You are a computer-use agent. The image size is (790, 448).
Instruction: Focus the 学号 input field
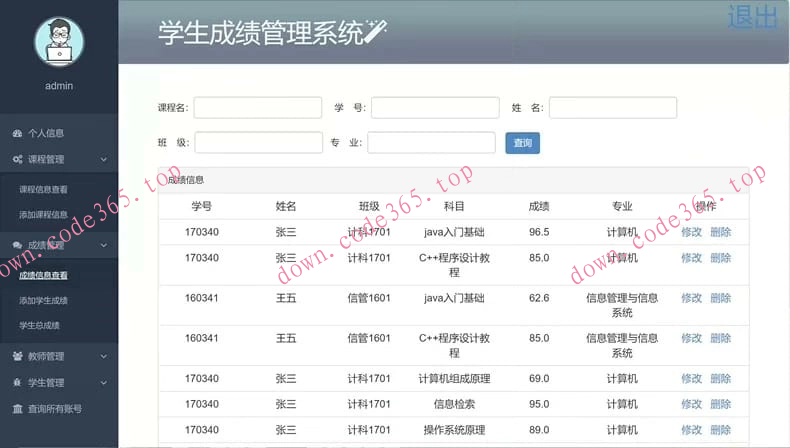(435, 107)
